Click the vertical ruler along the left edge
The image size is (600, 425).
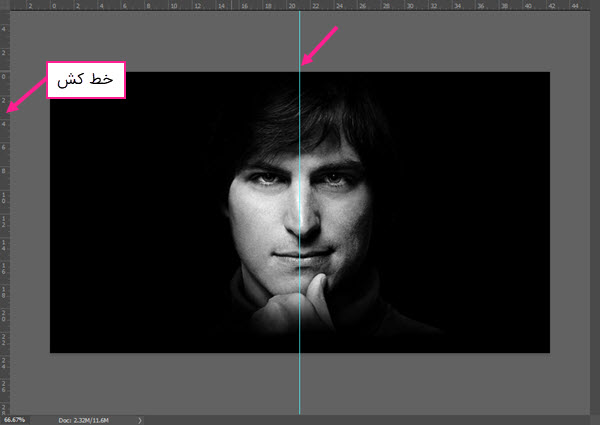[x=5, y=212]
